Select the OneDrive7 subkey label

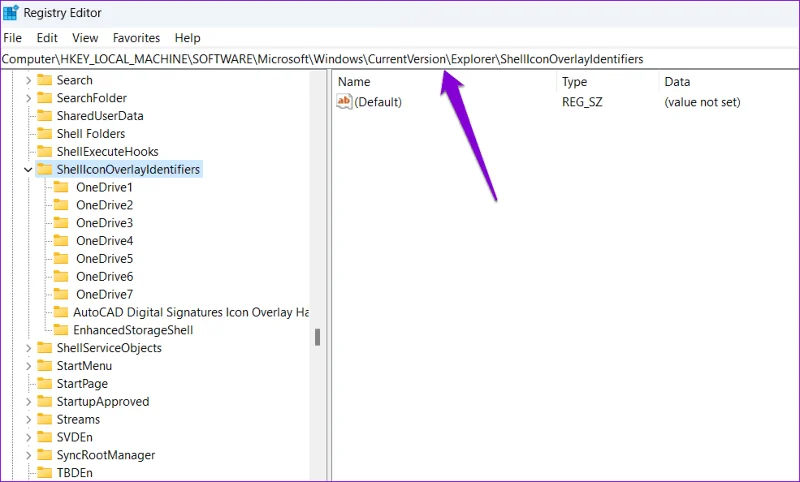(x=105, y=294)
